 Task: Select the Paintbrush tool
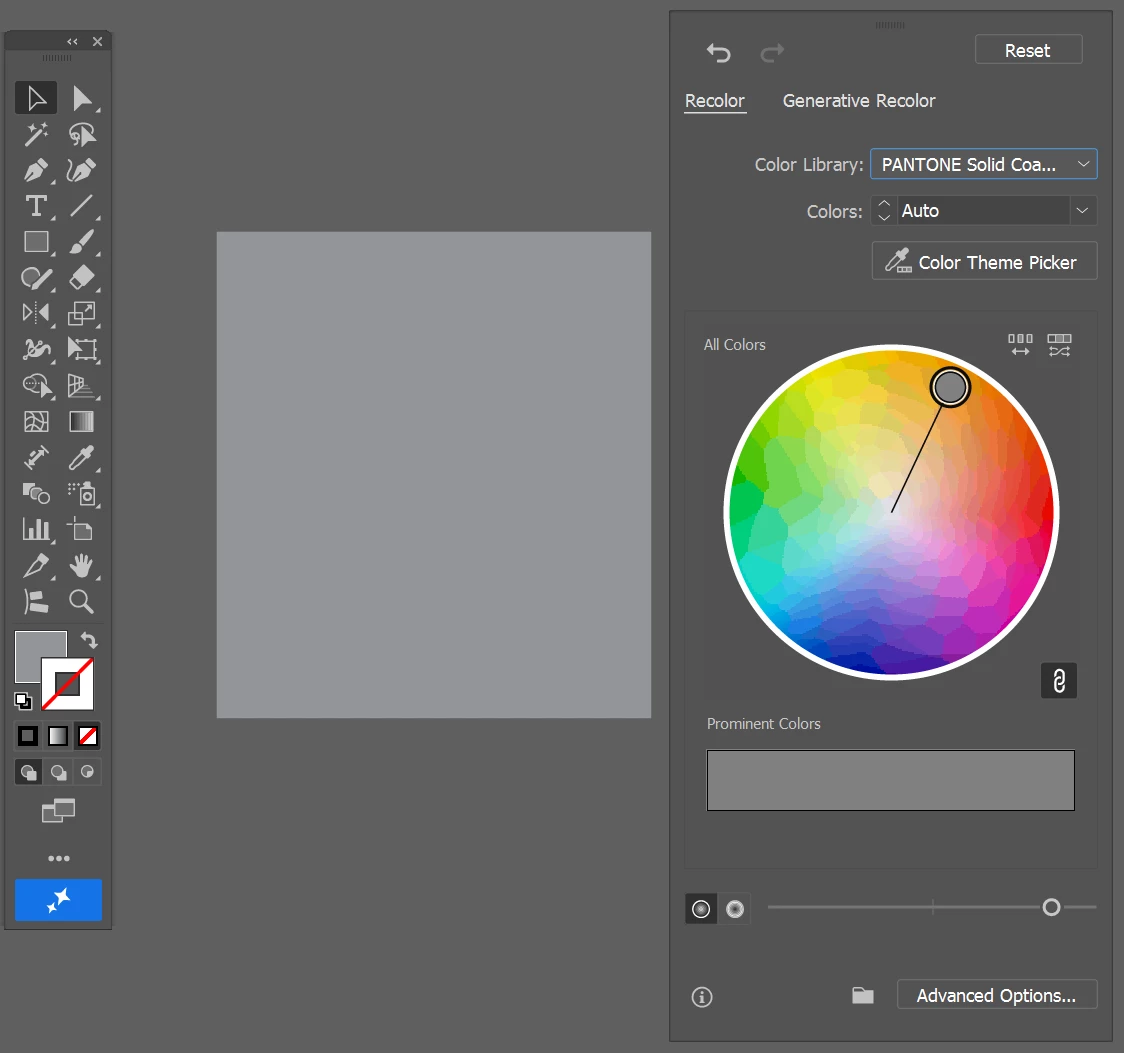(82, 242)
